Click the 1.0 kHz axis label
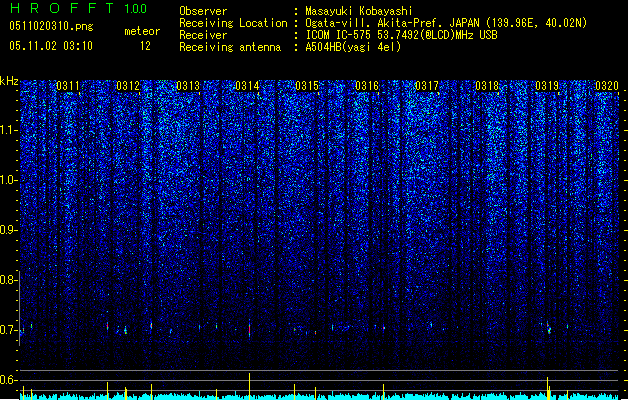Viewport: 629px width, 400px height. point(8,180)
